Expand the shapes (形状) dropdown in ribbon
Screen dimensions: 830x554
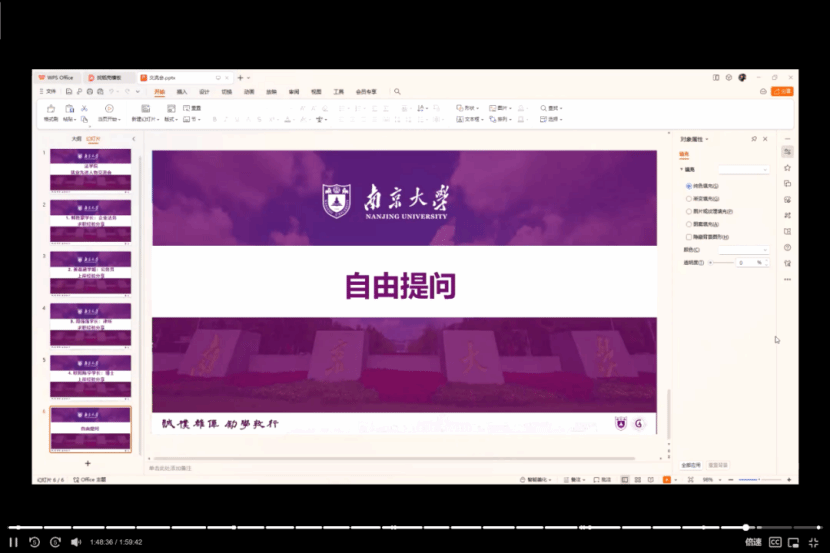[x=469, y=108]
